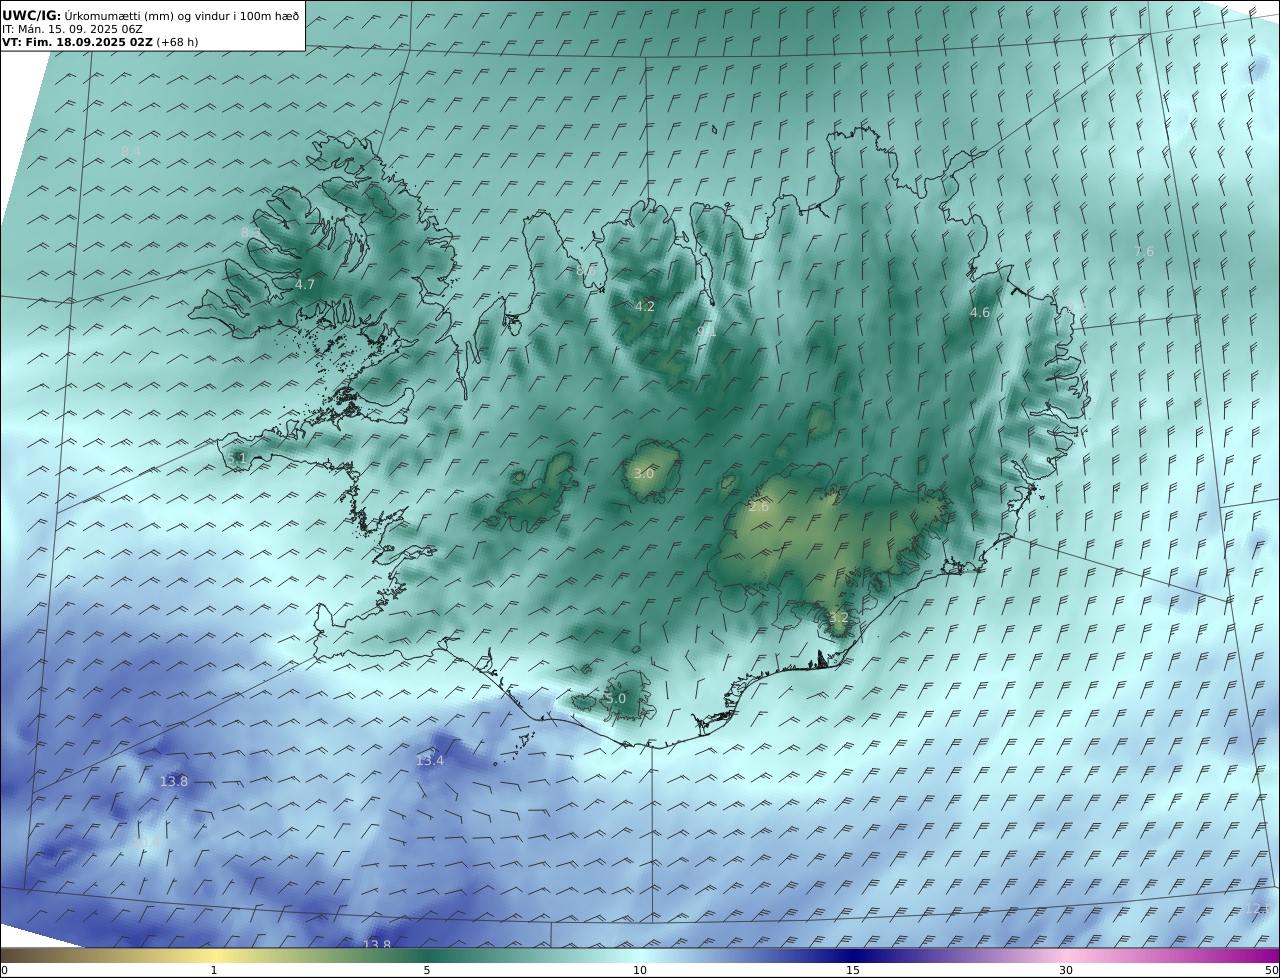Click the 9.1 value label on the map
Screen dimensions: 1280x978
(707, 330)
